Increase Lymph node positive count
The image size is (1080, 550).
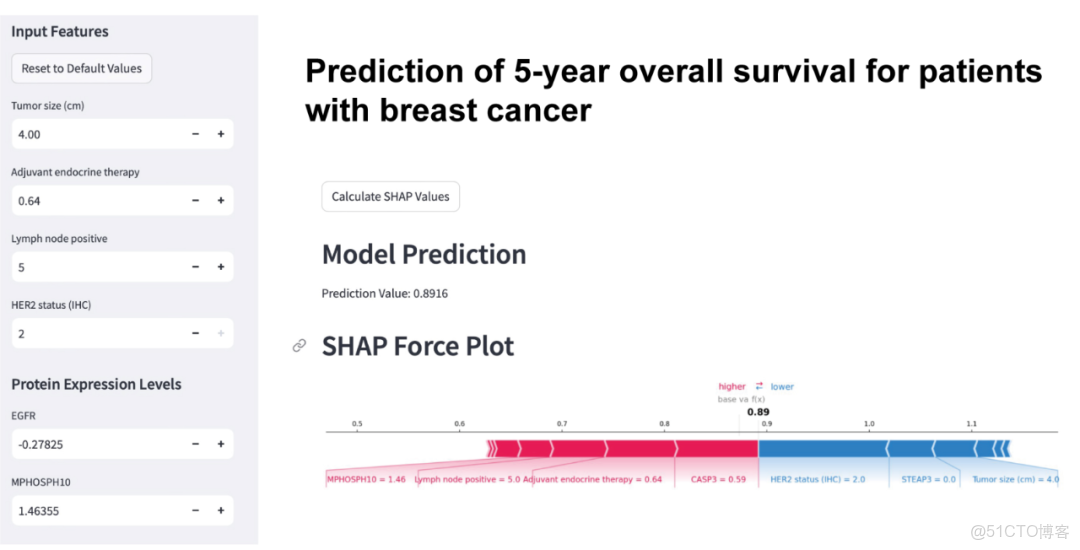221,267
